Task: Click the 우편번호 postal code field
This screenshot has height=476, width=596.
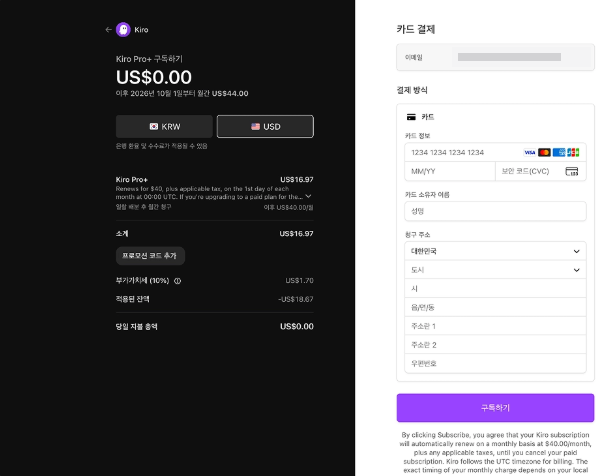Action: [495, 363]
